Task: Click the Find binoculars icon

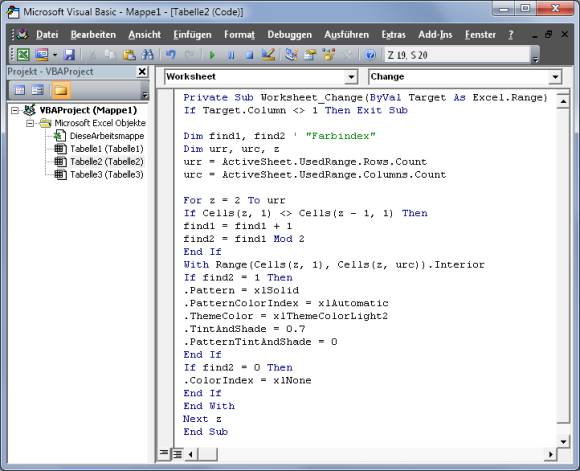Action: coord(147,55)
